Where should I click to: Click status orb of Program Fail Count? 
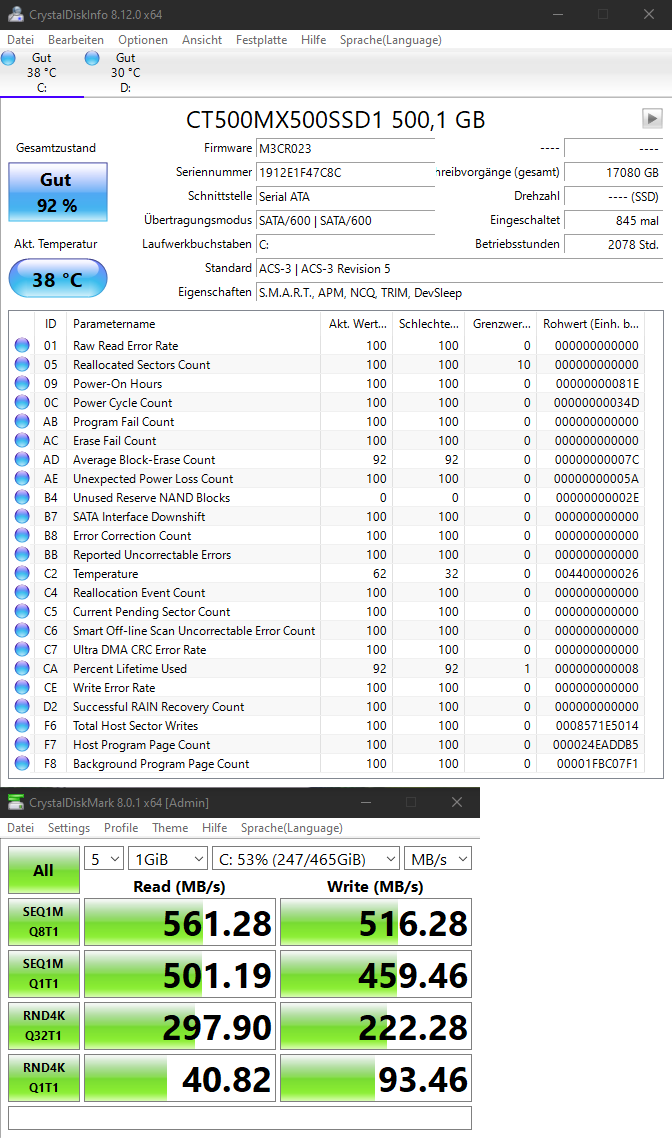22,422
